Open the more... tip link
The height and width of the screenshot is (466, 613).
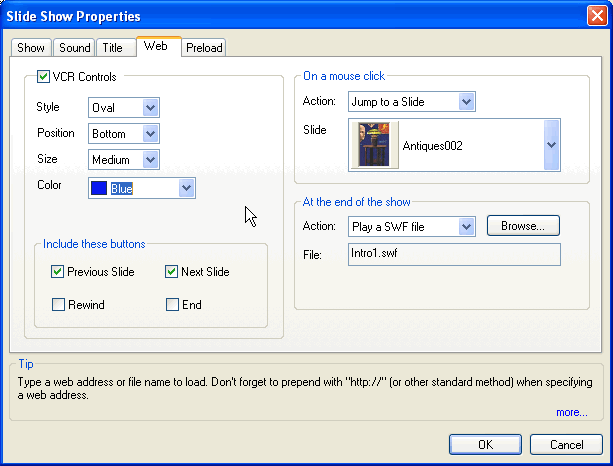point(572,412)
